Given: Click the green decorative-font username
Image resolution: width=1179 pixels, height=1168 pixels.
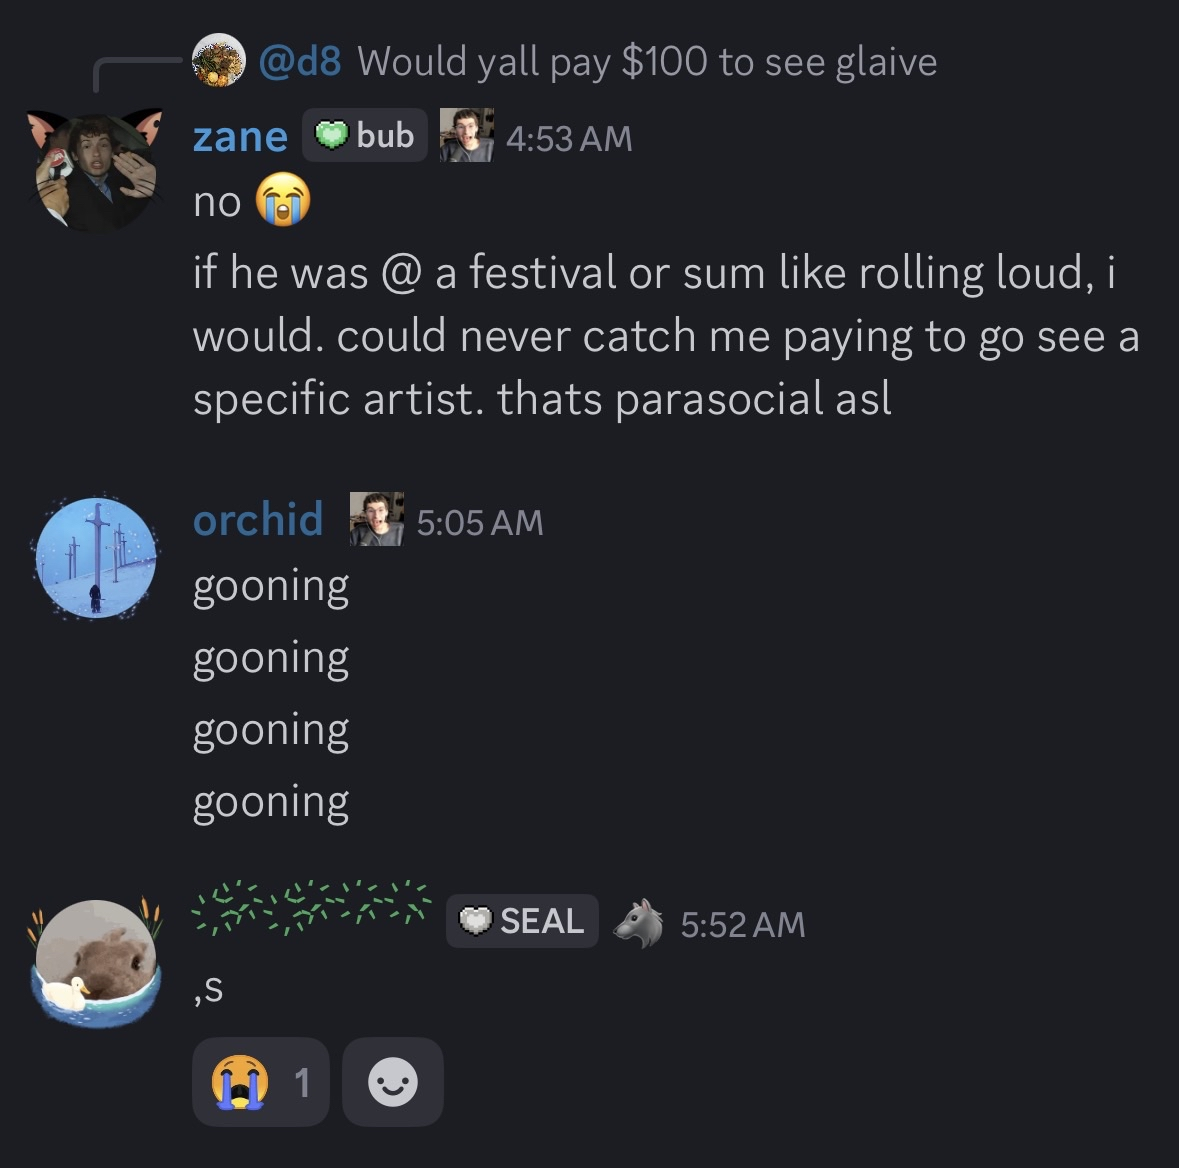Looking at the screenshot, I should click(311, 910).
